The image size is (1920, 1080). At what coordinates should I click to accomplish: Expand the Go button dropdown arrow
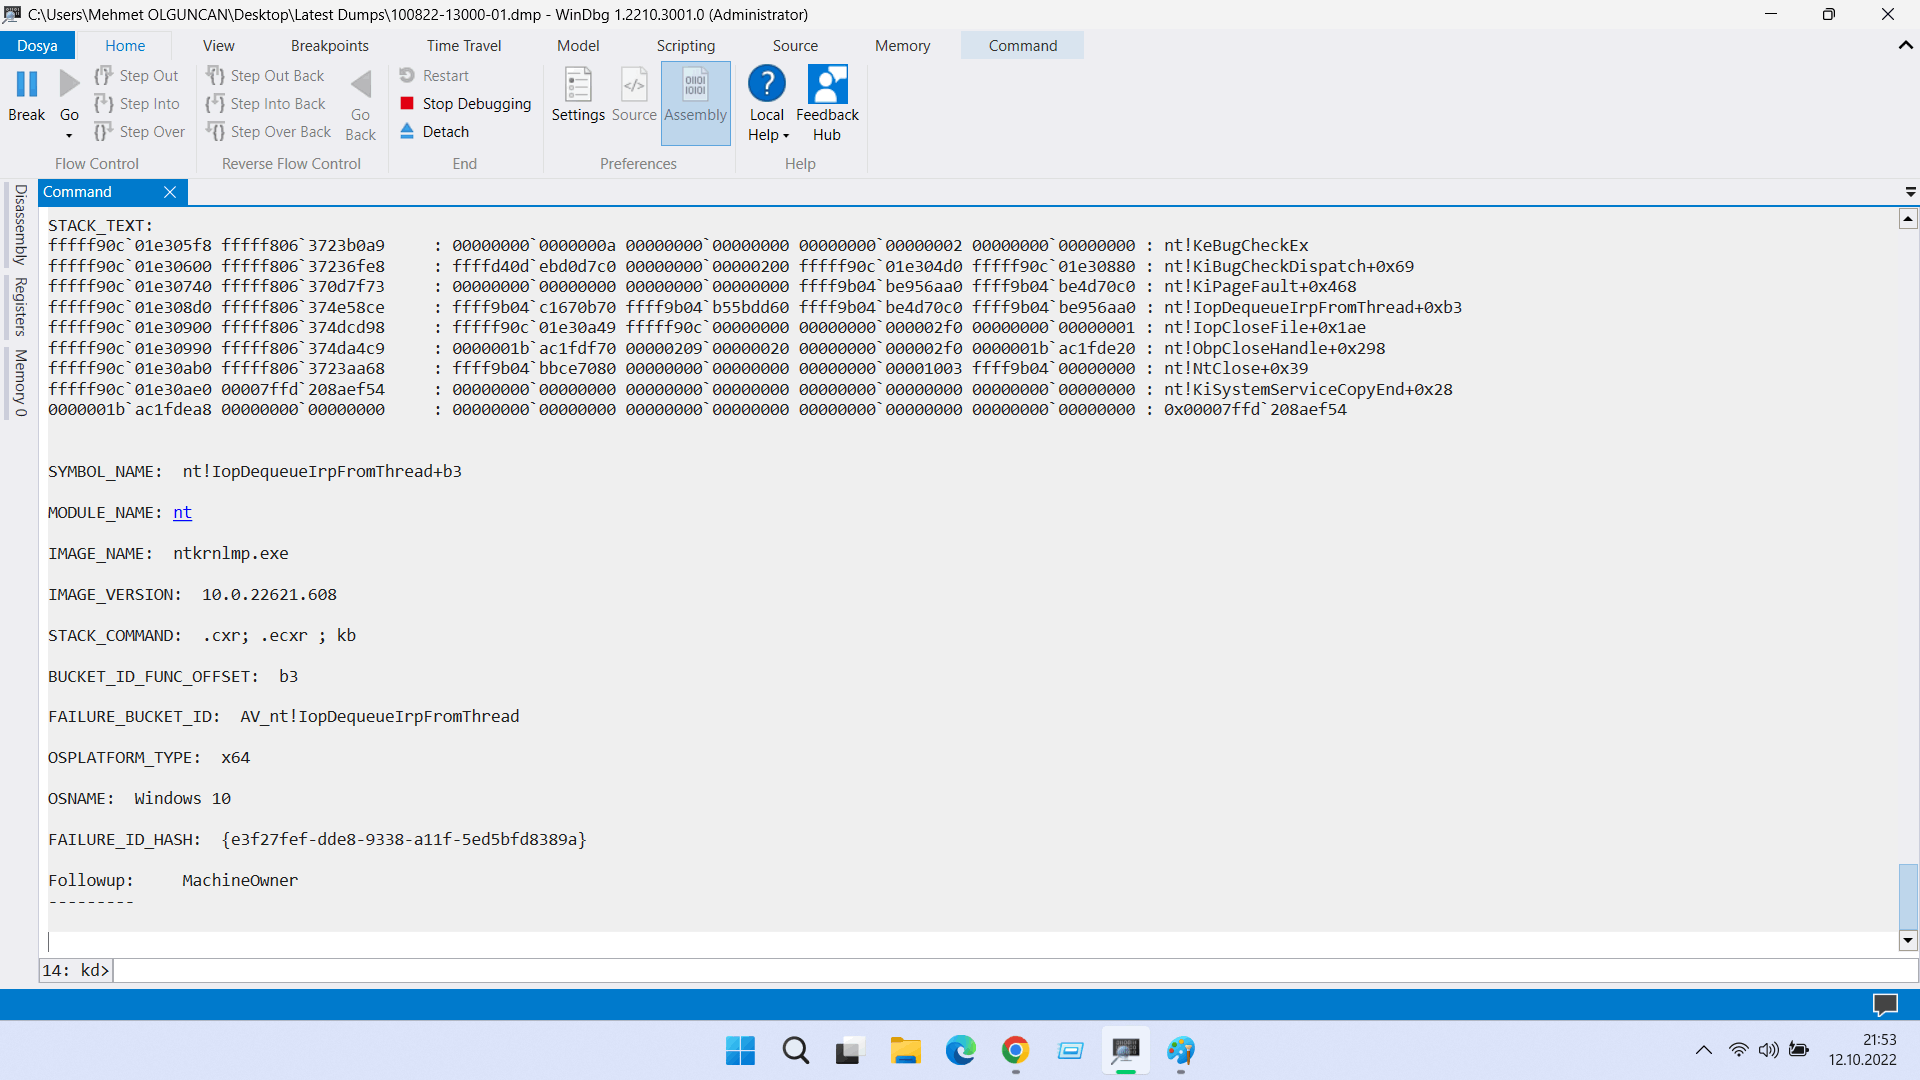[x=69, y=135]
